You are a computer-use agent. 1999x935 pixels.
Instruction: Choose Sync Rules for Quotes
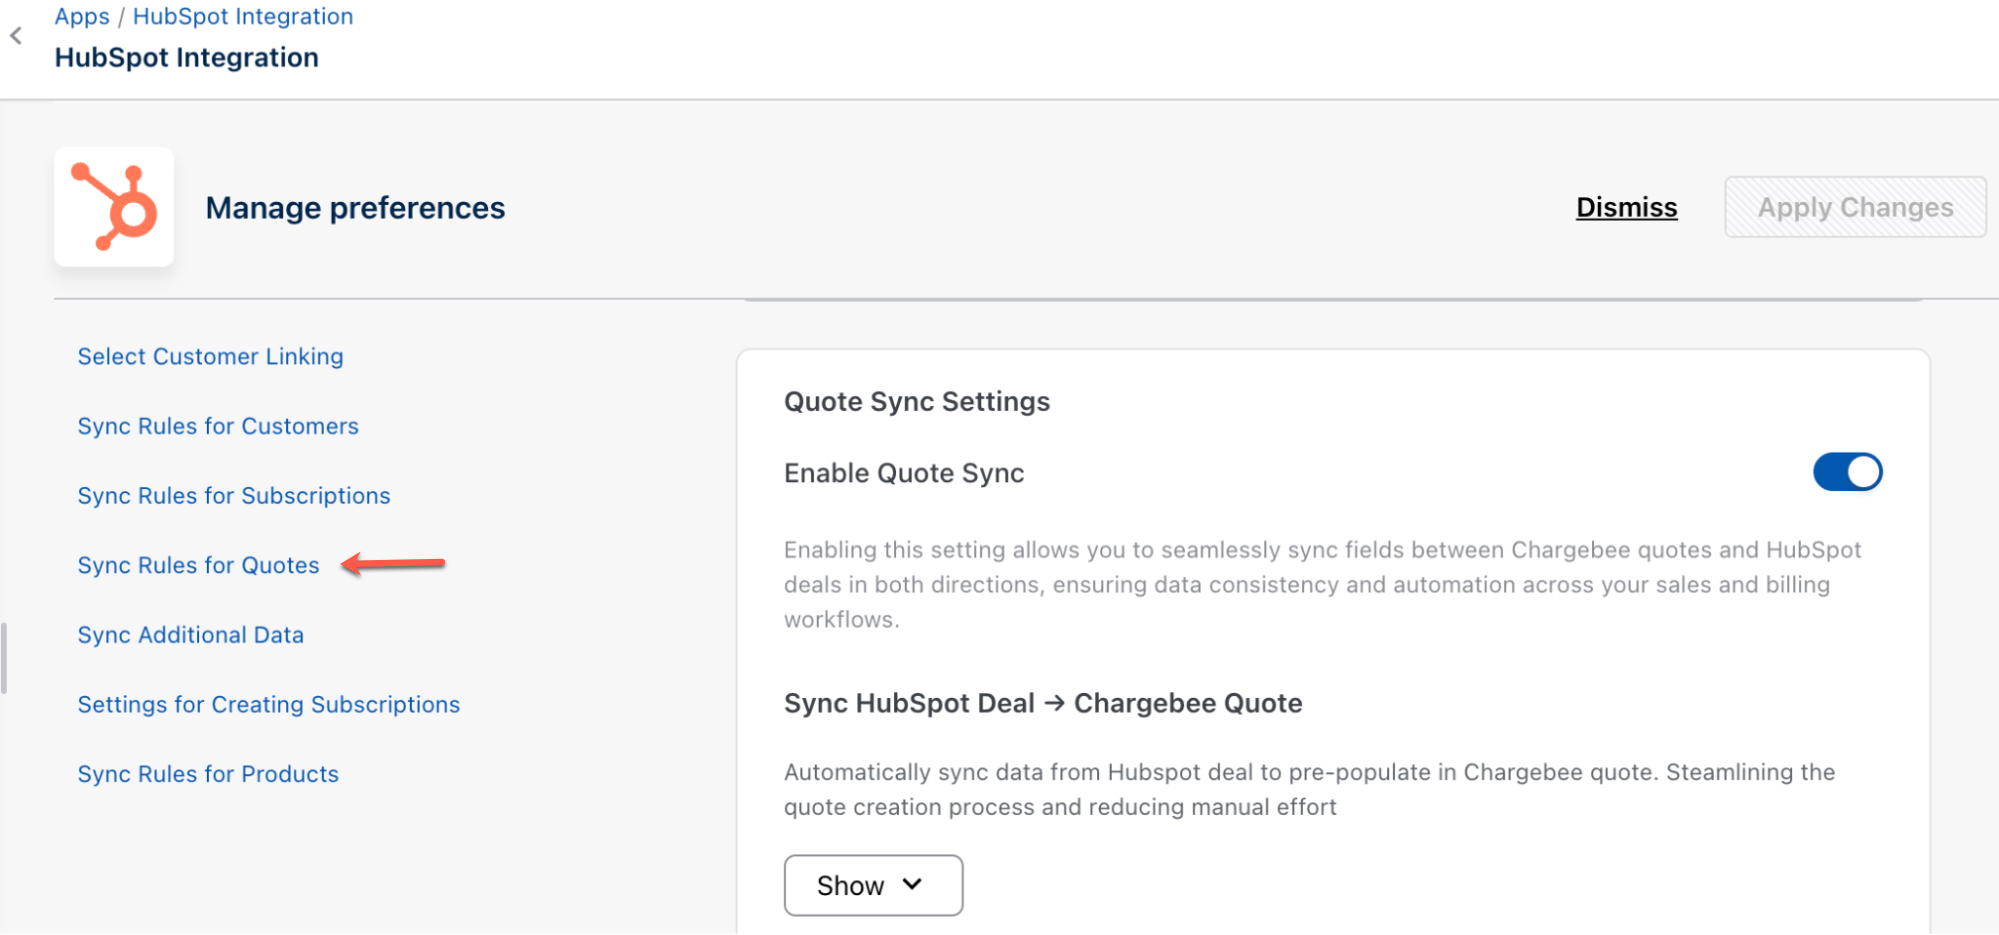[198, 565]
